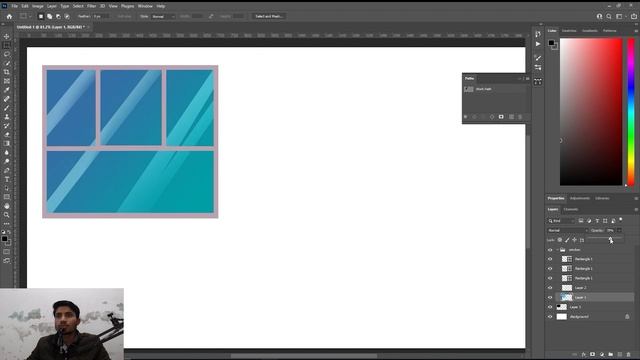Hide Layer 2 using its eye icon

tap(550, 288)
